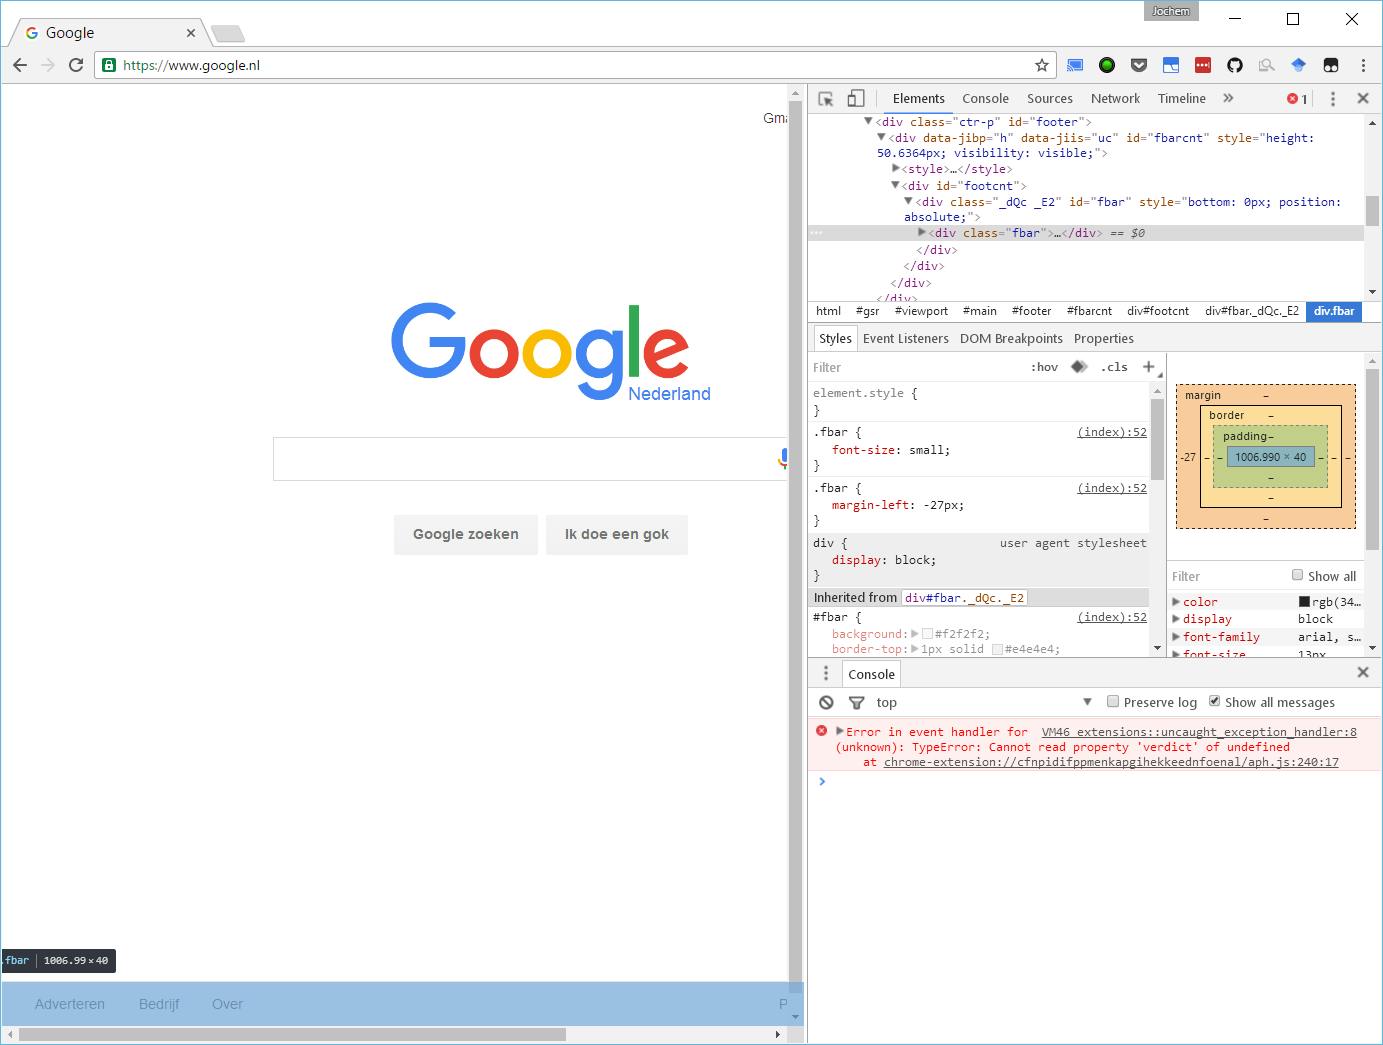Expand the computed display property
Image resolution: width=1383 pixels, height=1045 pixels.
click(1176, 619)
